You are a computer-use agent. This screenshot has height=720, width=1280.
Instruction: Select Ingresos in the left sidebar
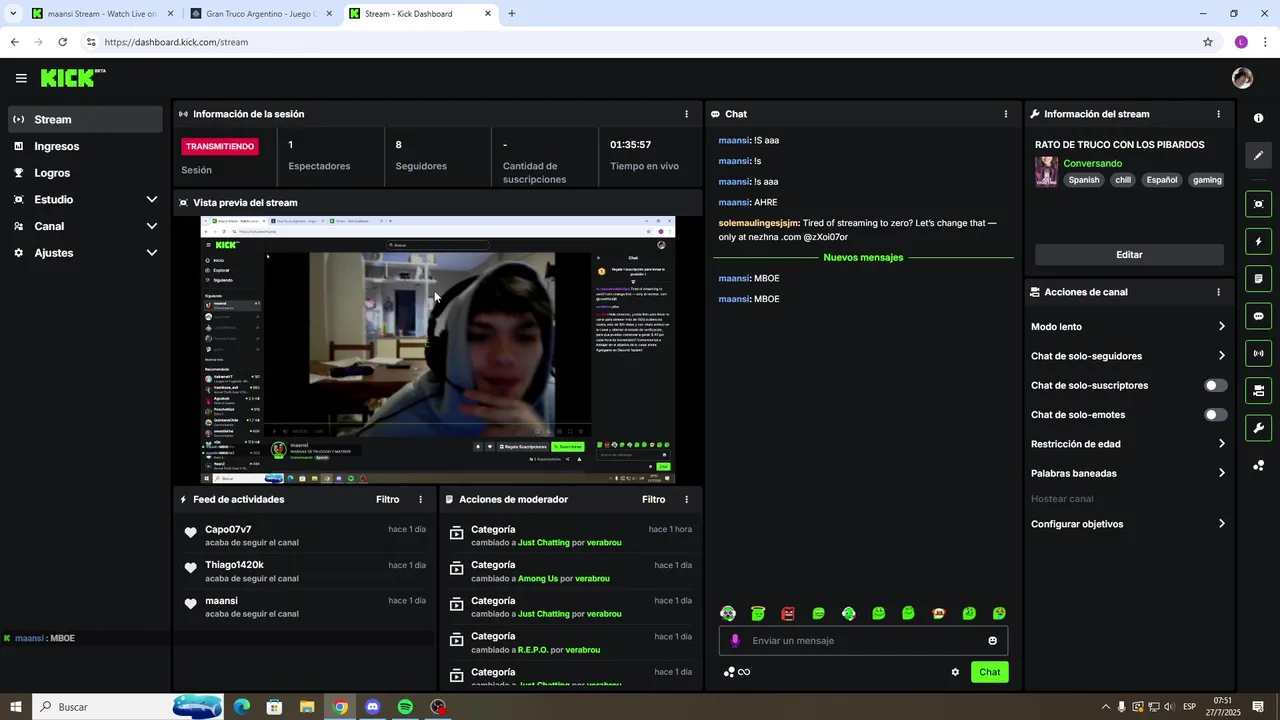point(85,146)
